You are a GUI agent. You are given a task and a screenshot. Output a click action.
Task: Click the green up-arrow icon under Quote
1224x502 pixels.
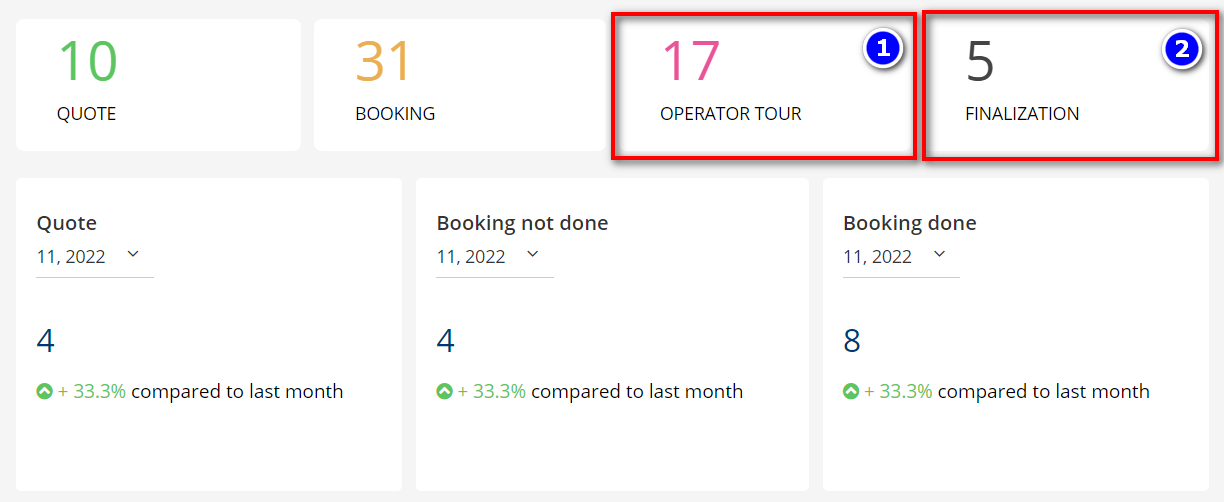44,392
